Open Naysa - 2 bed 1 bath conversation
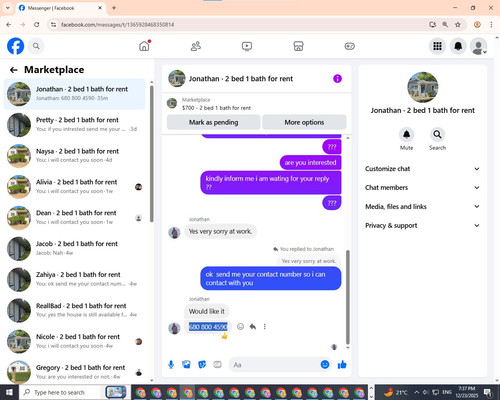Image resolution: width=500 pixels, height=400 pixels. [x=74, y=156]
